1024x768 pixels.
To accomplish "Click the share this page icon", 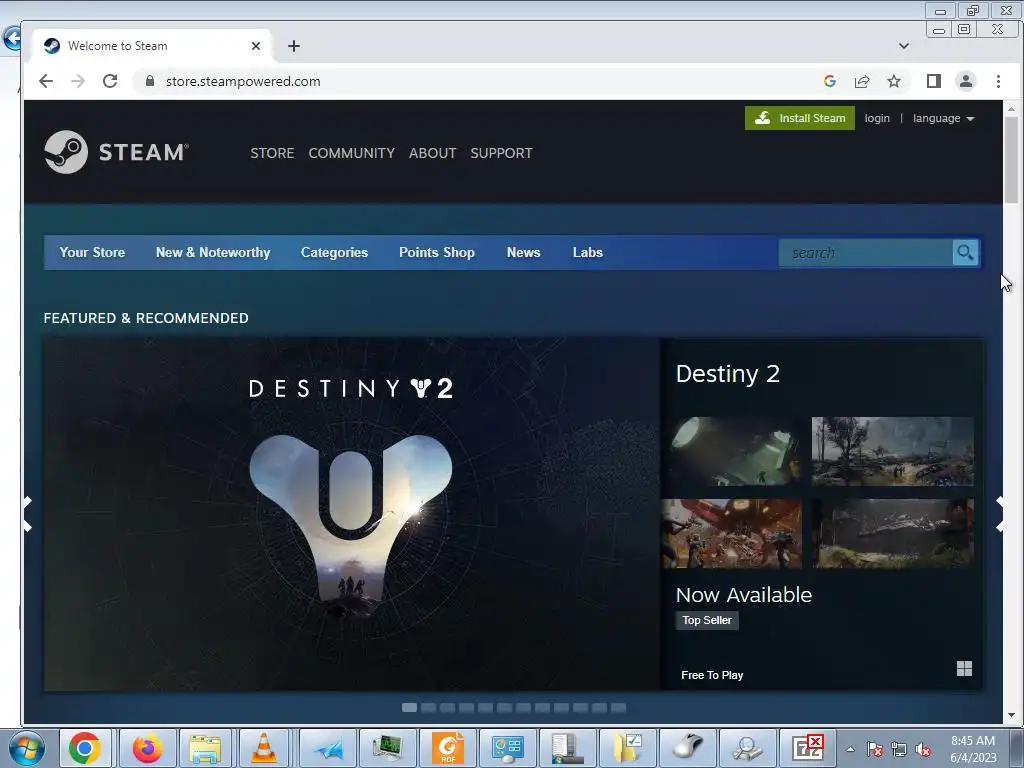I will [x=862, y=81].
